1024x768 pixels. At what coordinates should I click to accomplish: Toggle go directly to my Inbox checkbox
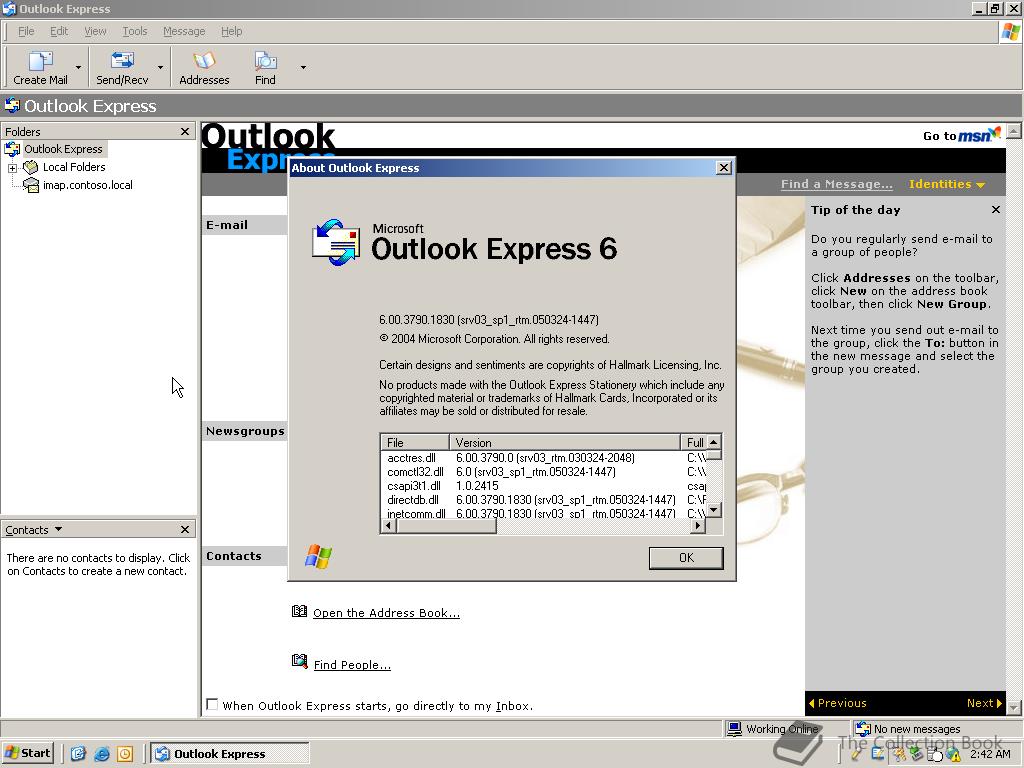[212, 704]
